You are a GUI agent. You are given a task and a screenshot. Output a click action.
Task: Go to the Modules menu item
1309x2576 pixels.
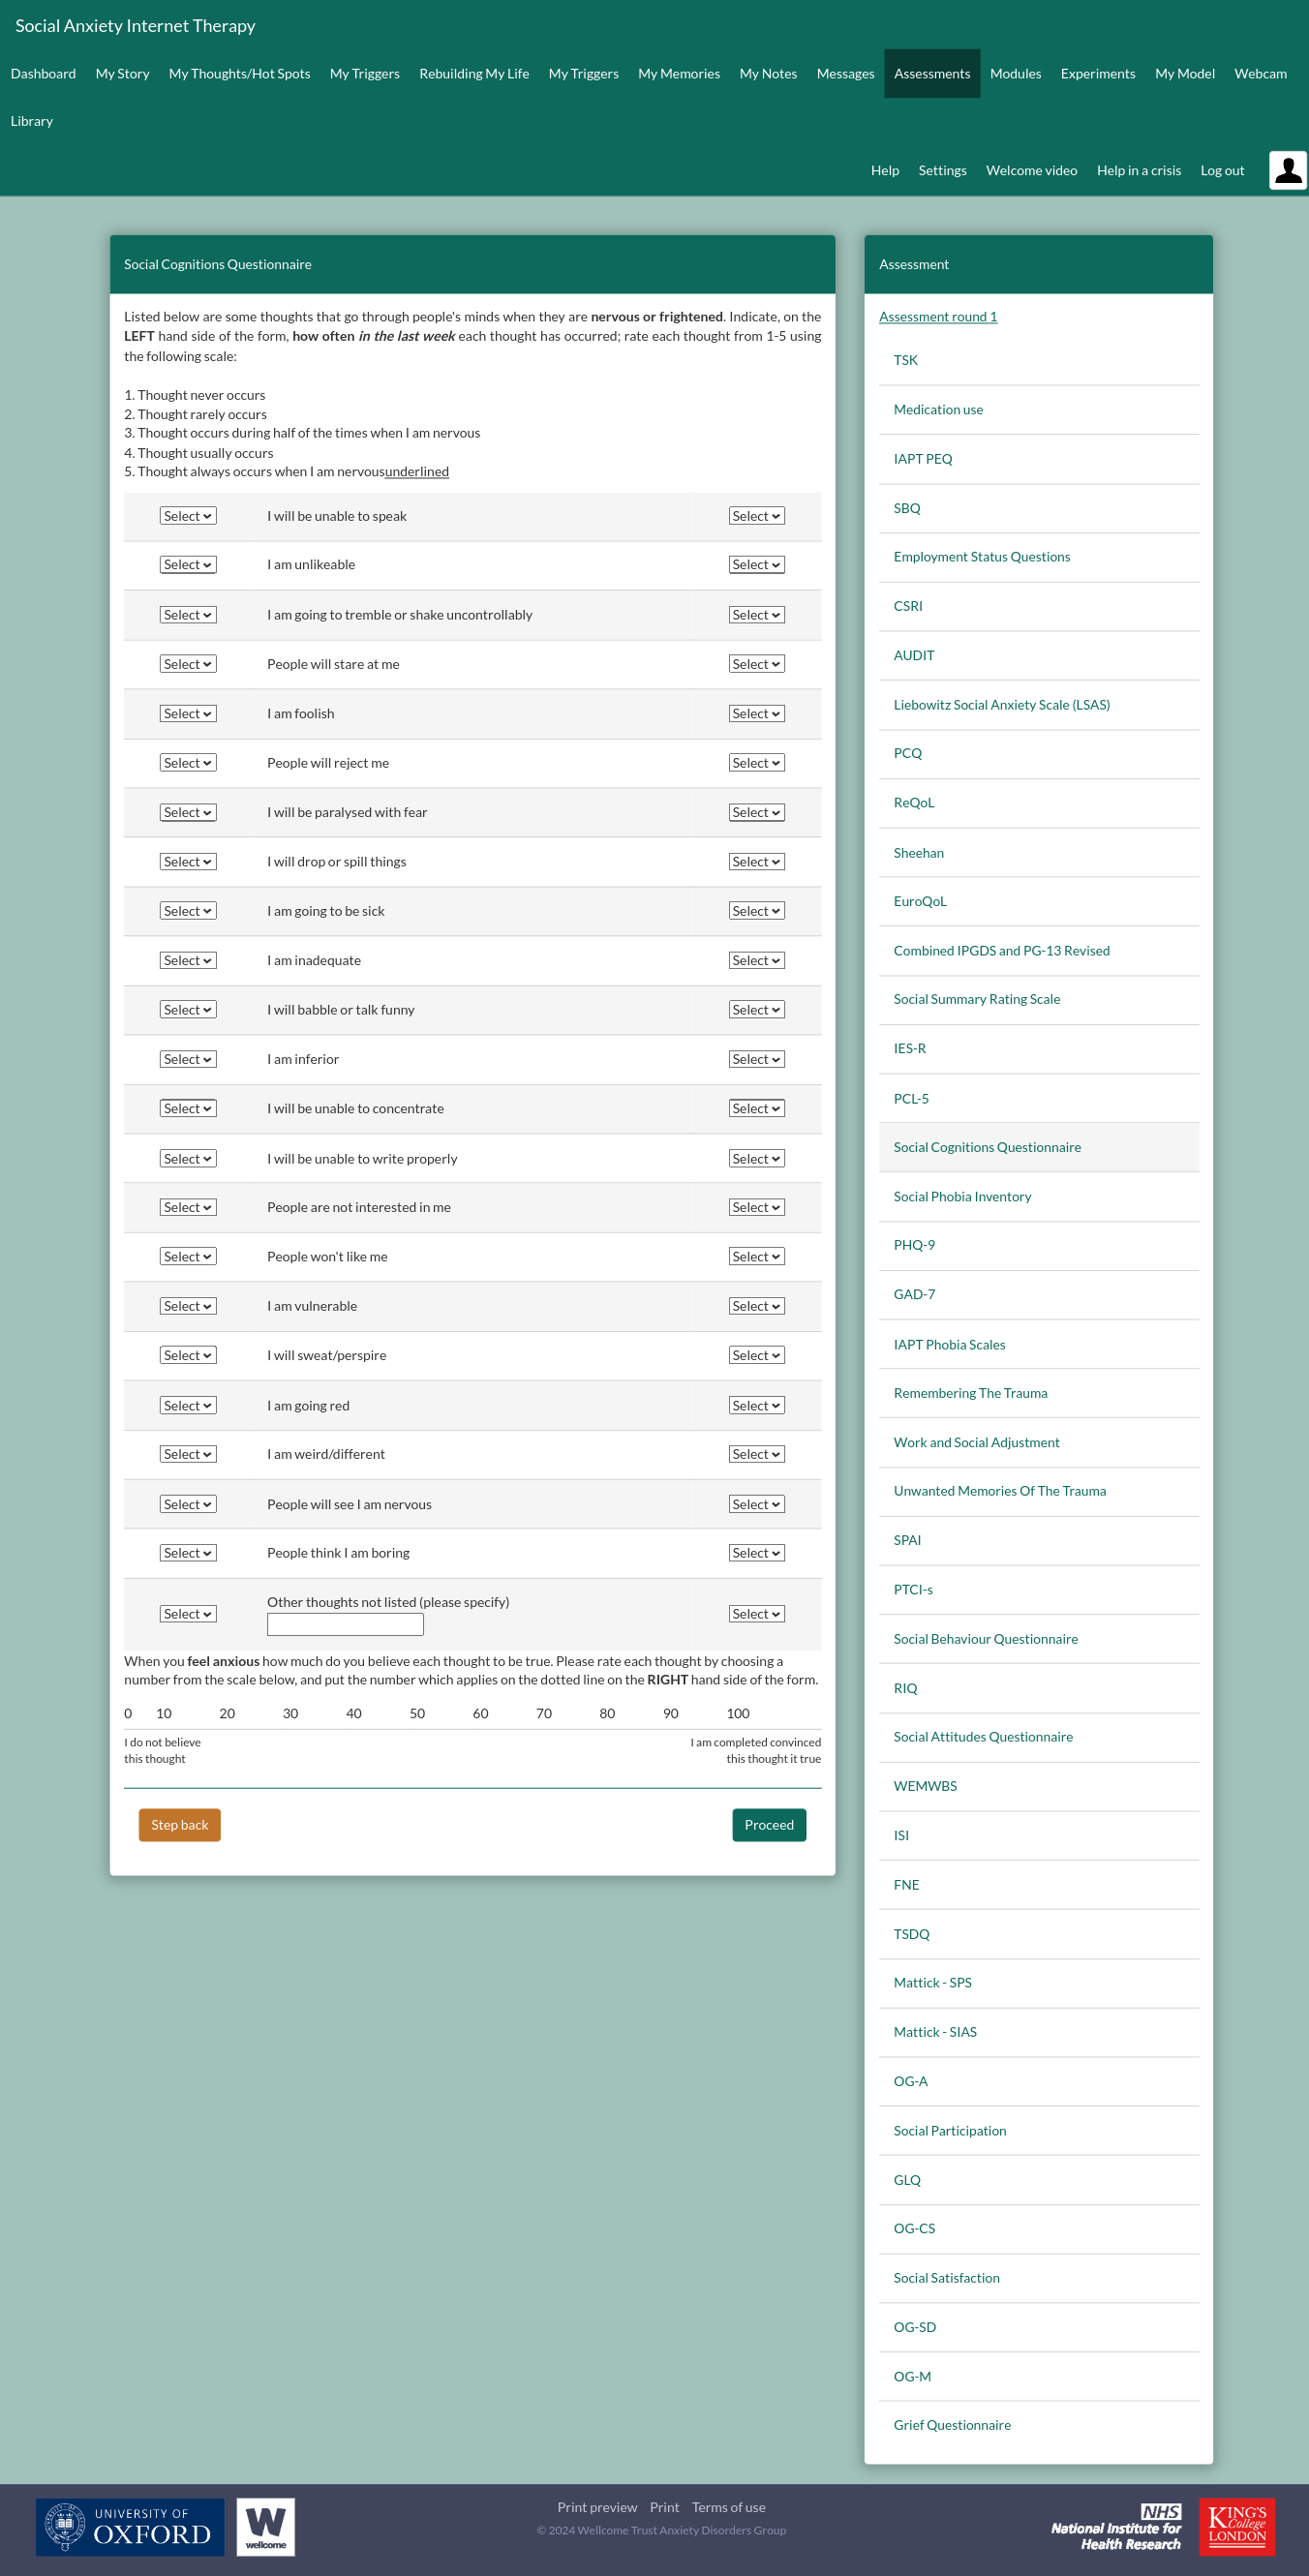[x=1015, y=74]
